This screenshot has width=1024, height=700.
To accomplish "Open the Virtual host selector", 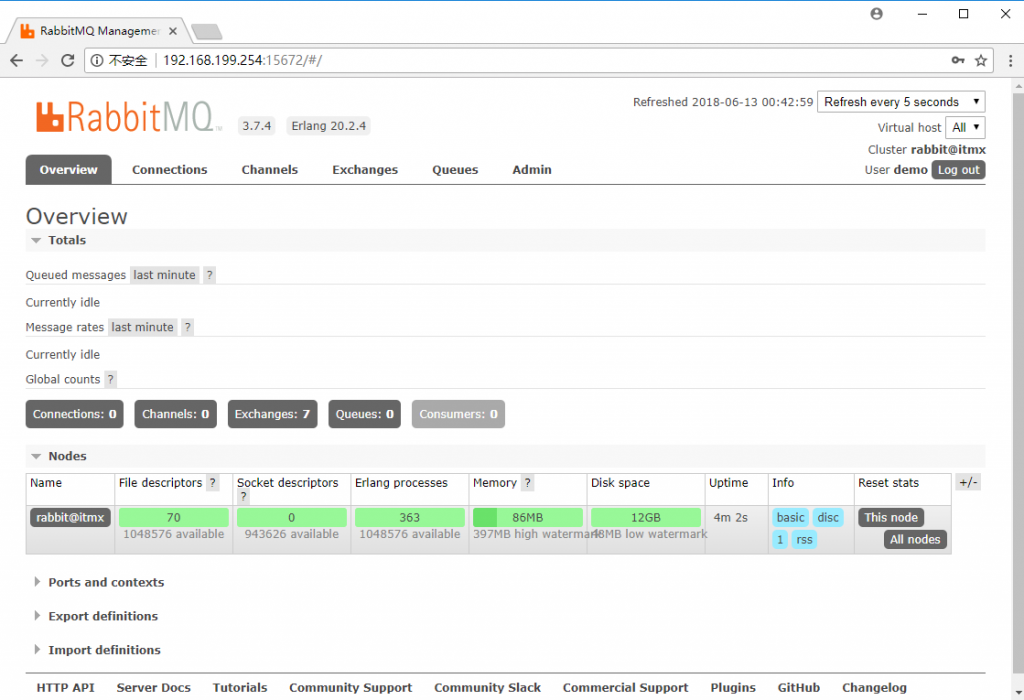I will 966,127.
